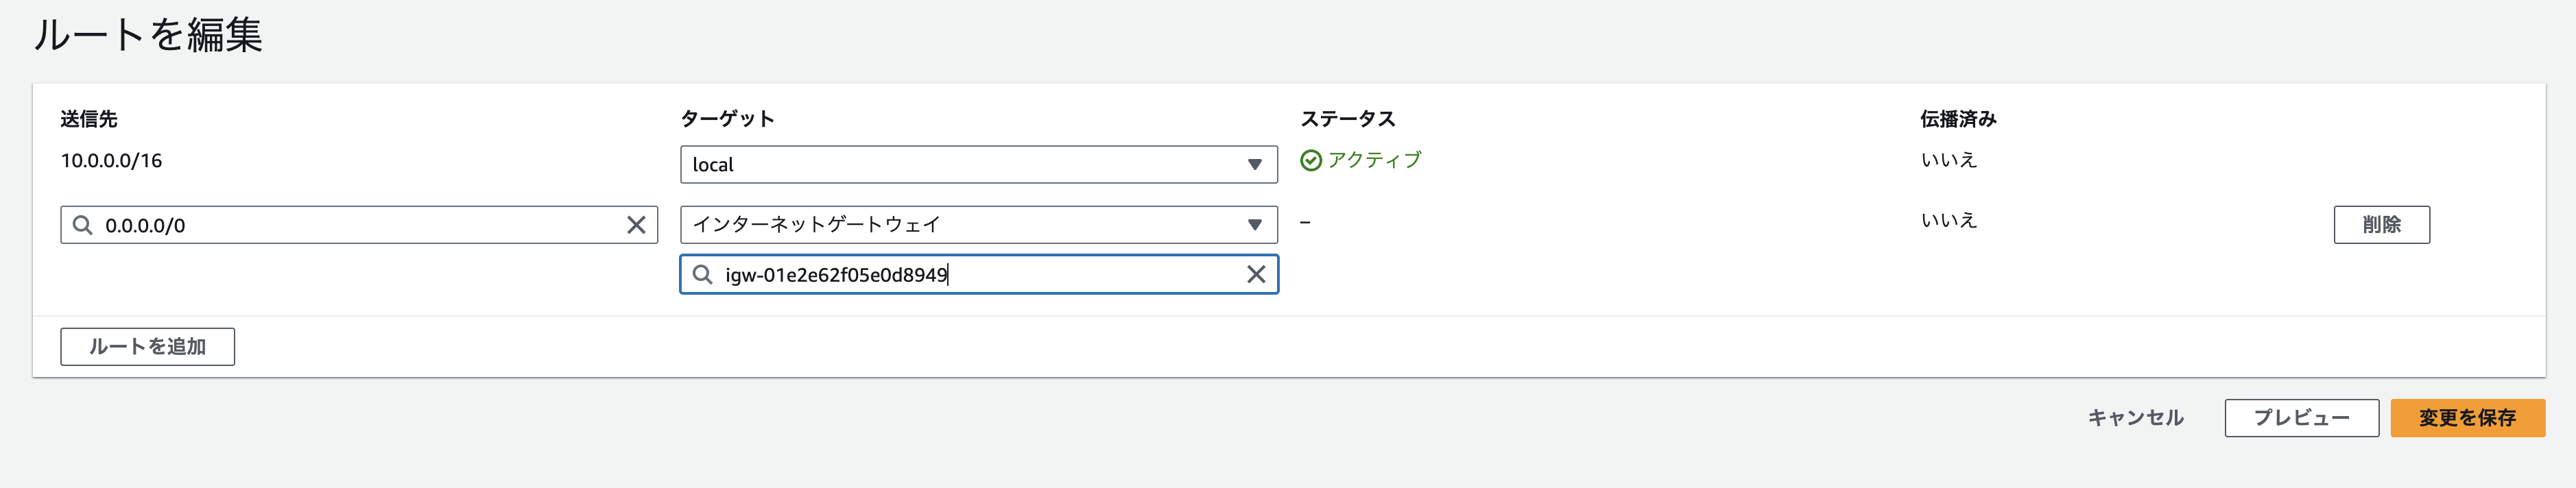This screenshot has width=2576, height=488.
Task: Add a new route with ルートを追加
Action: pos(147,347)
